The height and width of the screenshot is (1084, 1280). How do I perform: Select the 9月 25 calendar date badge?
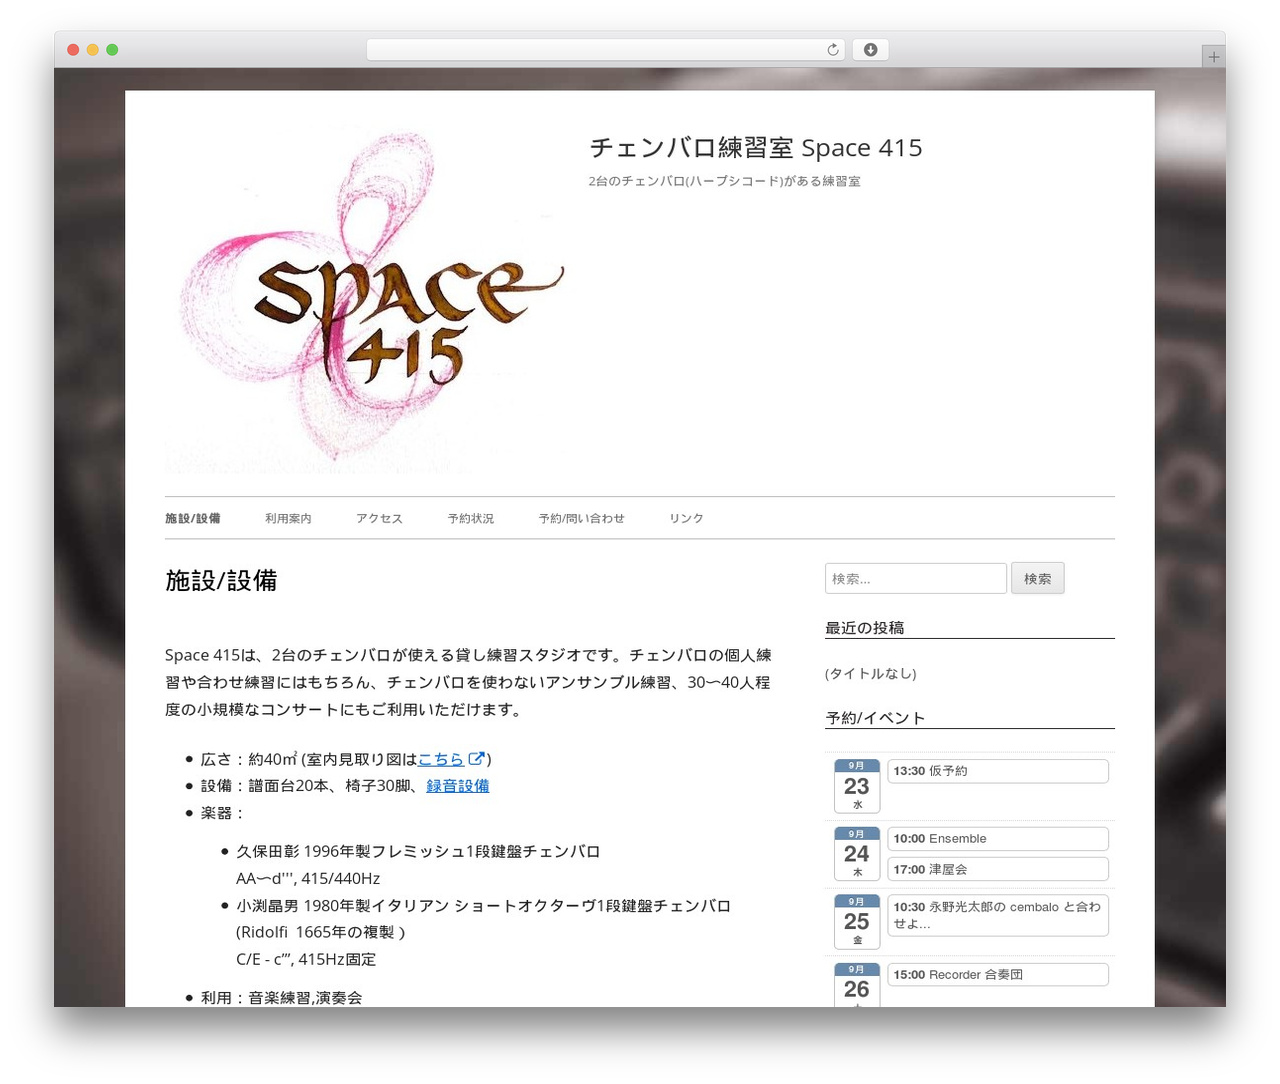coord(857,922)
